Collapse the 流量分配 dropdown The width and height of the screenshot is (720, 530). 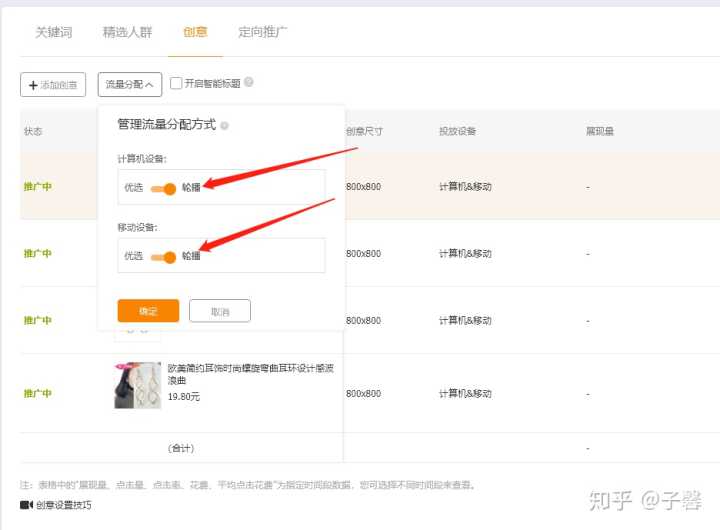point(129,85)
